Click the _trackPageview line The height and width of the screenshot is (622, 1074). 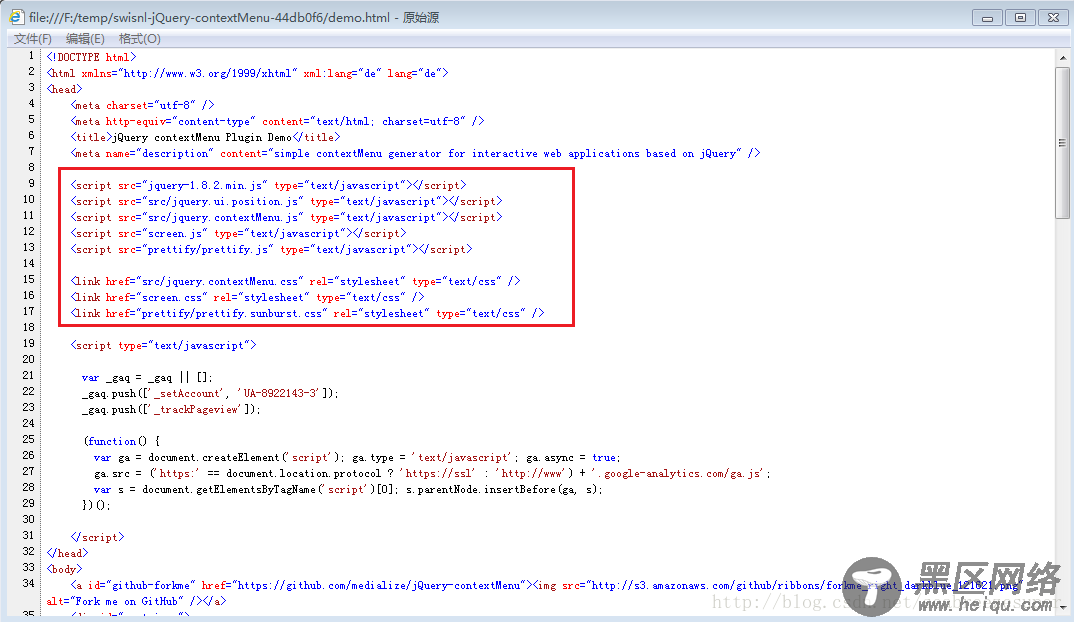[x=171, y=410]
